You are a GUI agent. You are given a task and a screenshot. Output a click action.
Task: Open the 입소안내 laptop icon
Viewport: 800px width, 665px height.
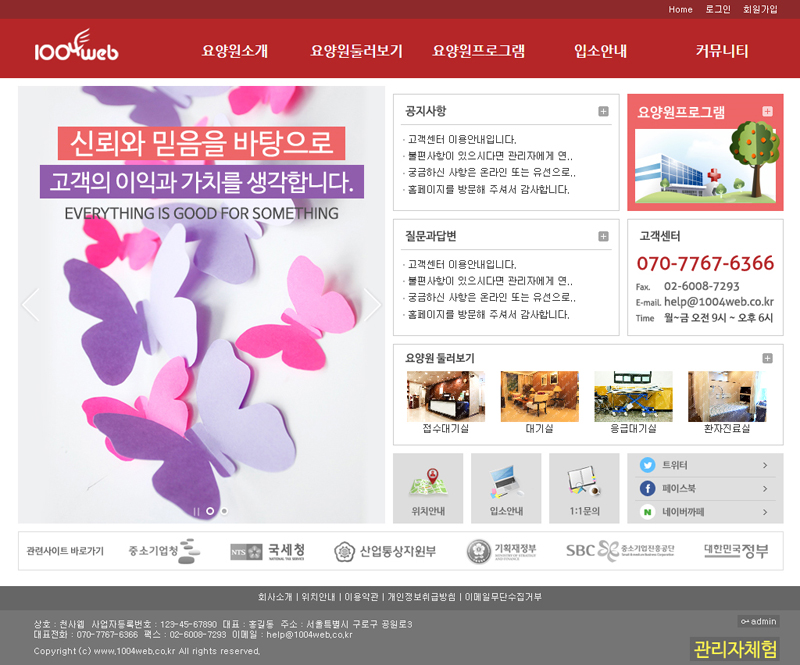[506, 482]
